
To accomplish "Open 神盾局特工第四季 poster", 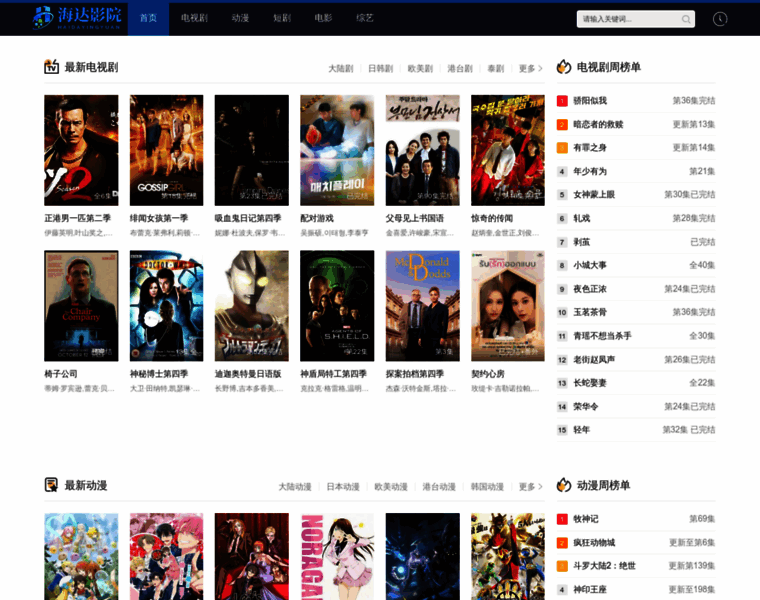I will pyautogui.click(x=337, y=306).
